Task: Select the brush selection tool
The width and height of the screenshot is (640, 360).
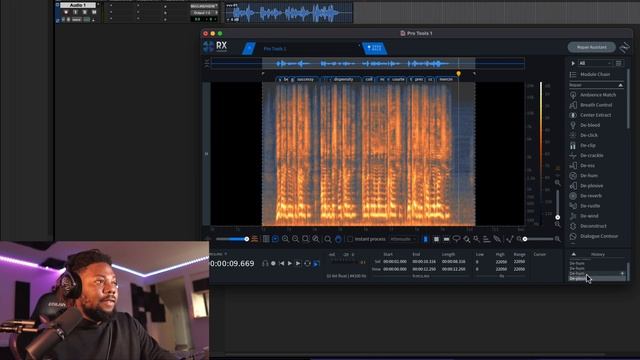Action: pyautogui.click(x=466, y=239)
